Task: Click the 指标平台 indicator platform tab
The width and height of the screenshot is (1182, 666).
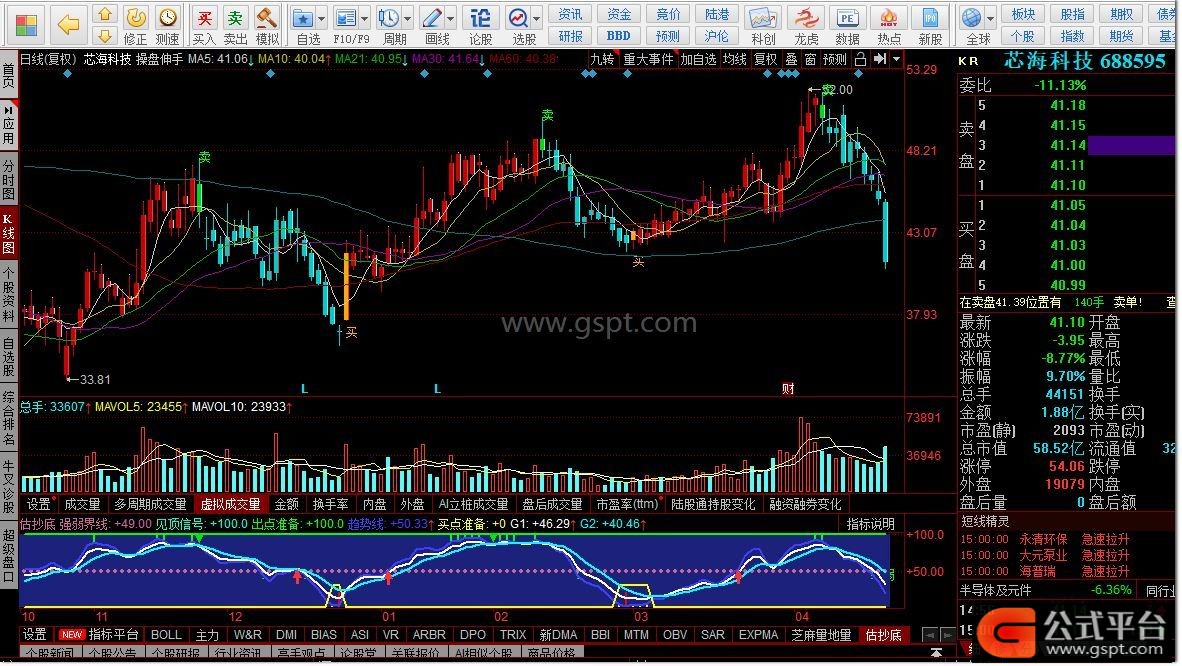Action: 113,635
